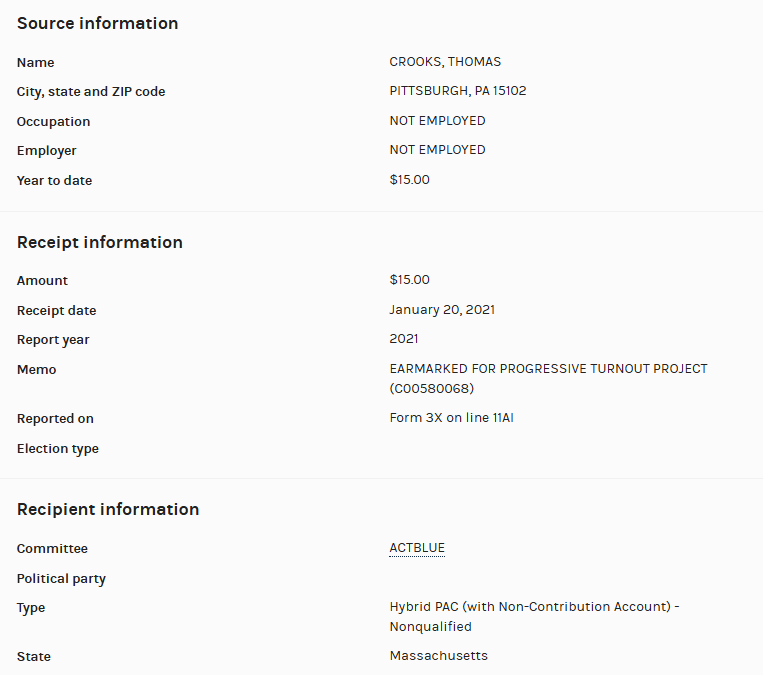Click the Source information heading

(97, 23)
